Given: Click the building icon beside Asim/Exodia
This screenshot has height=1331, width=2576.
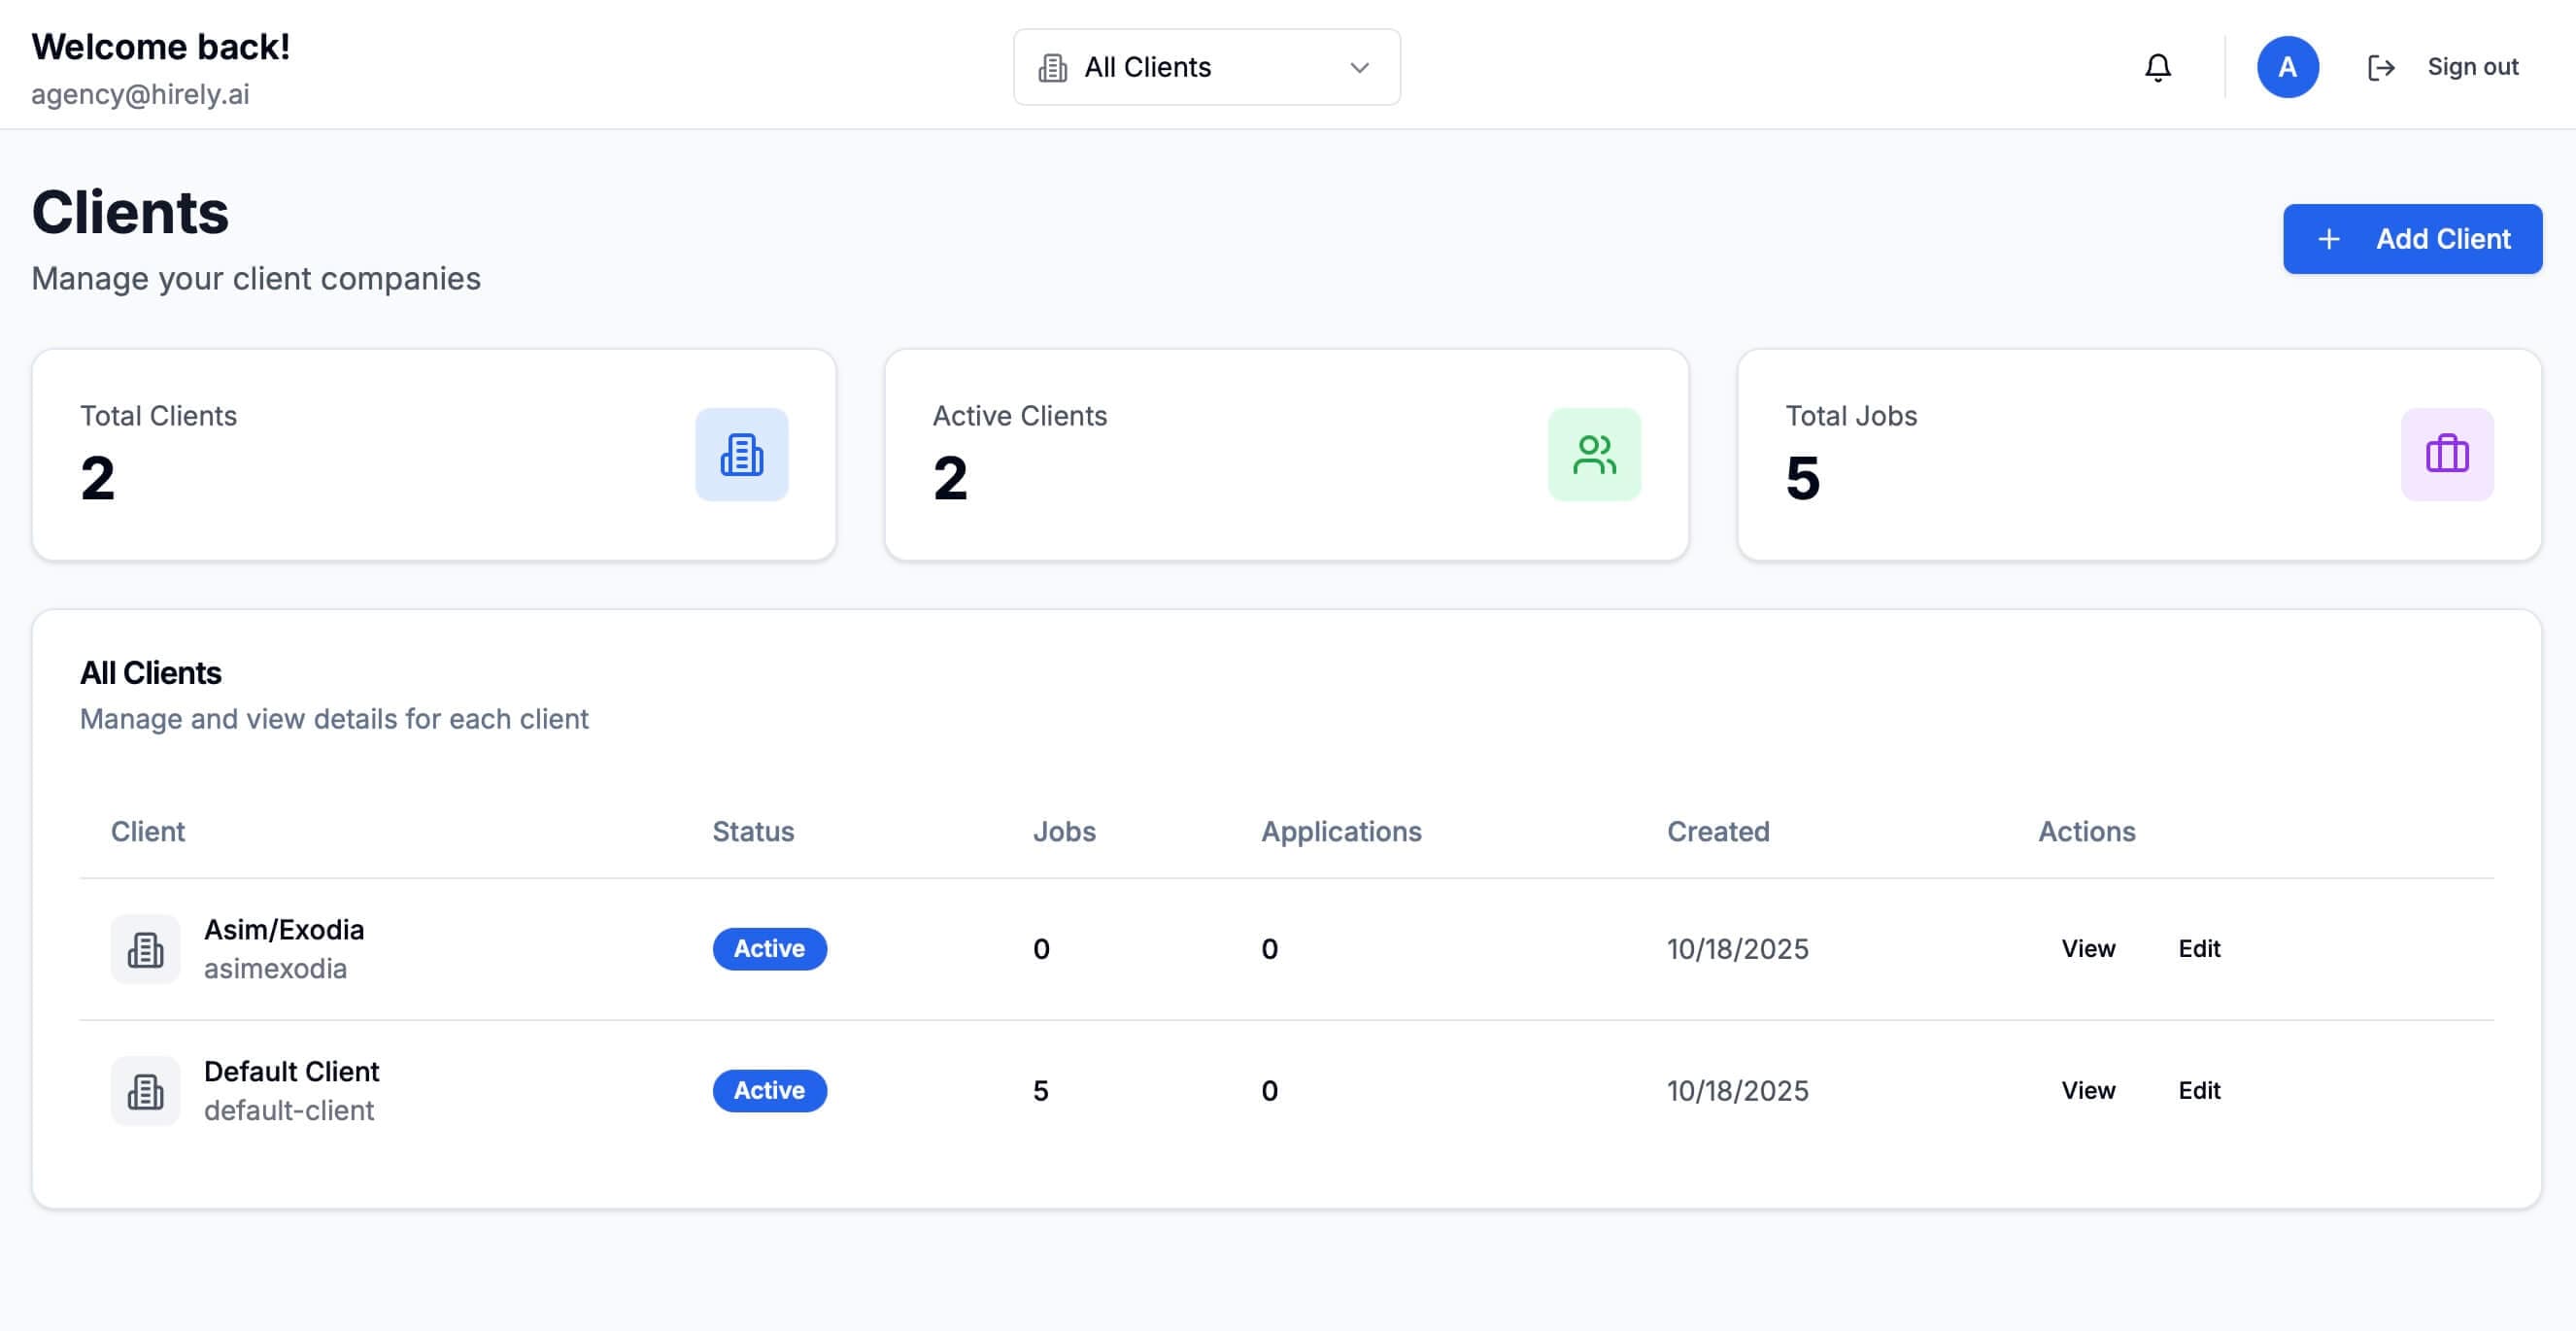Looking at the screenshot, I should [145, 948].
